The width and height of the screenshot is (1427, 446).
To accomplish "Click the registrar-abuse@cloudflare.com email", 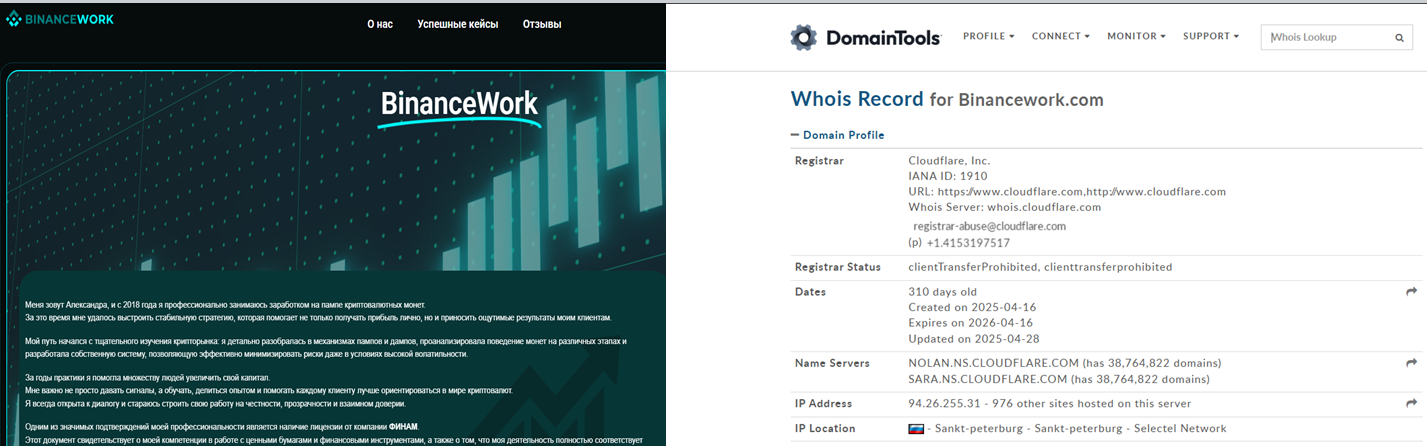I will (x=989, y=226).
